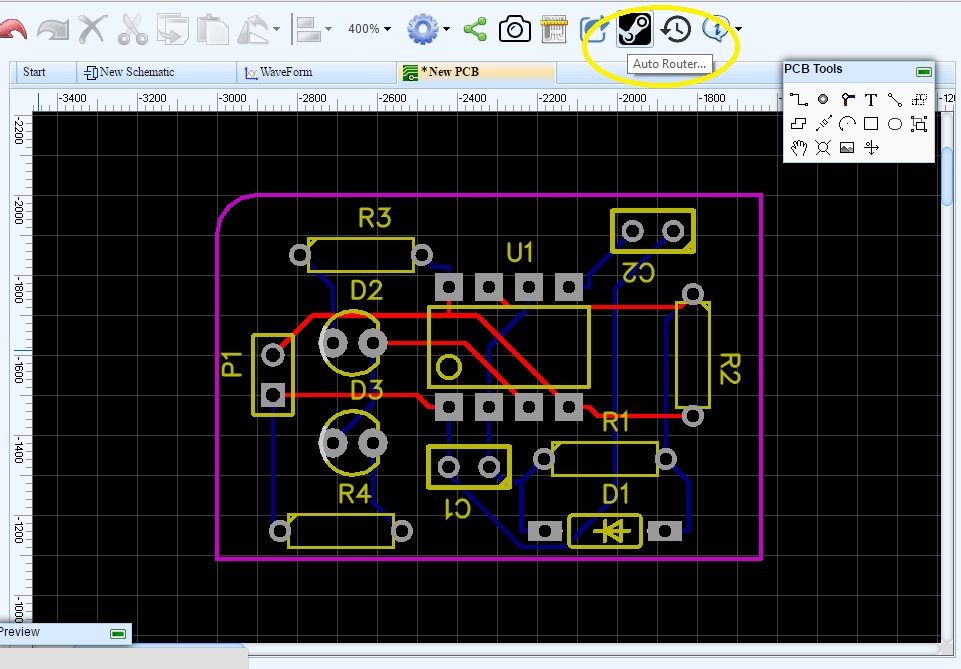The width and height of the screenshot is (961, 669).
Task: Select the Group/Ungroup tool
Action: (x=919, y=124)
